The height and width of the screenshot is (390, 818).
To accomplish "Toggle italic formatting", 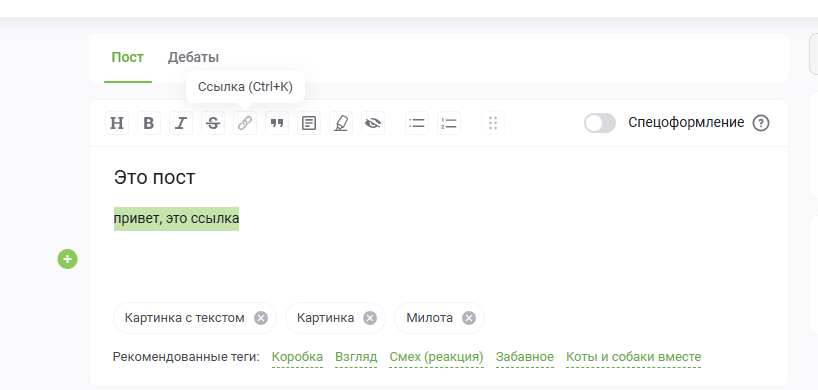I will [181, 123].
